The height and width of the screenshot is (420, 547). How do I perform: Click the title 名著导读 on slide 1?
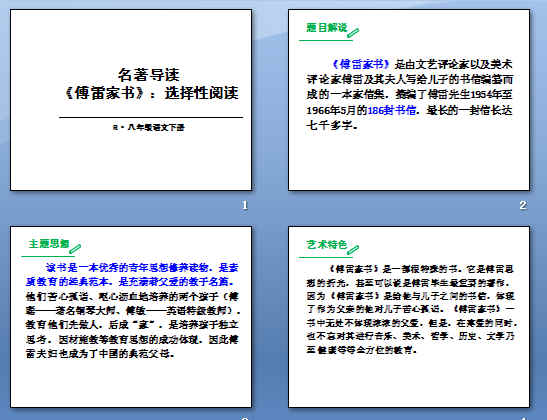pos(149,75)
